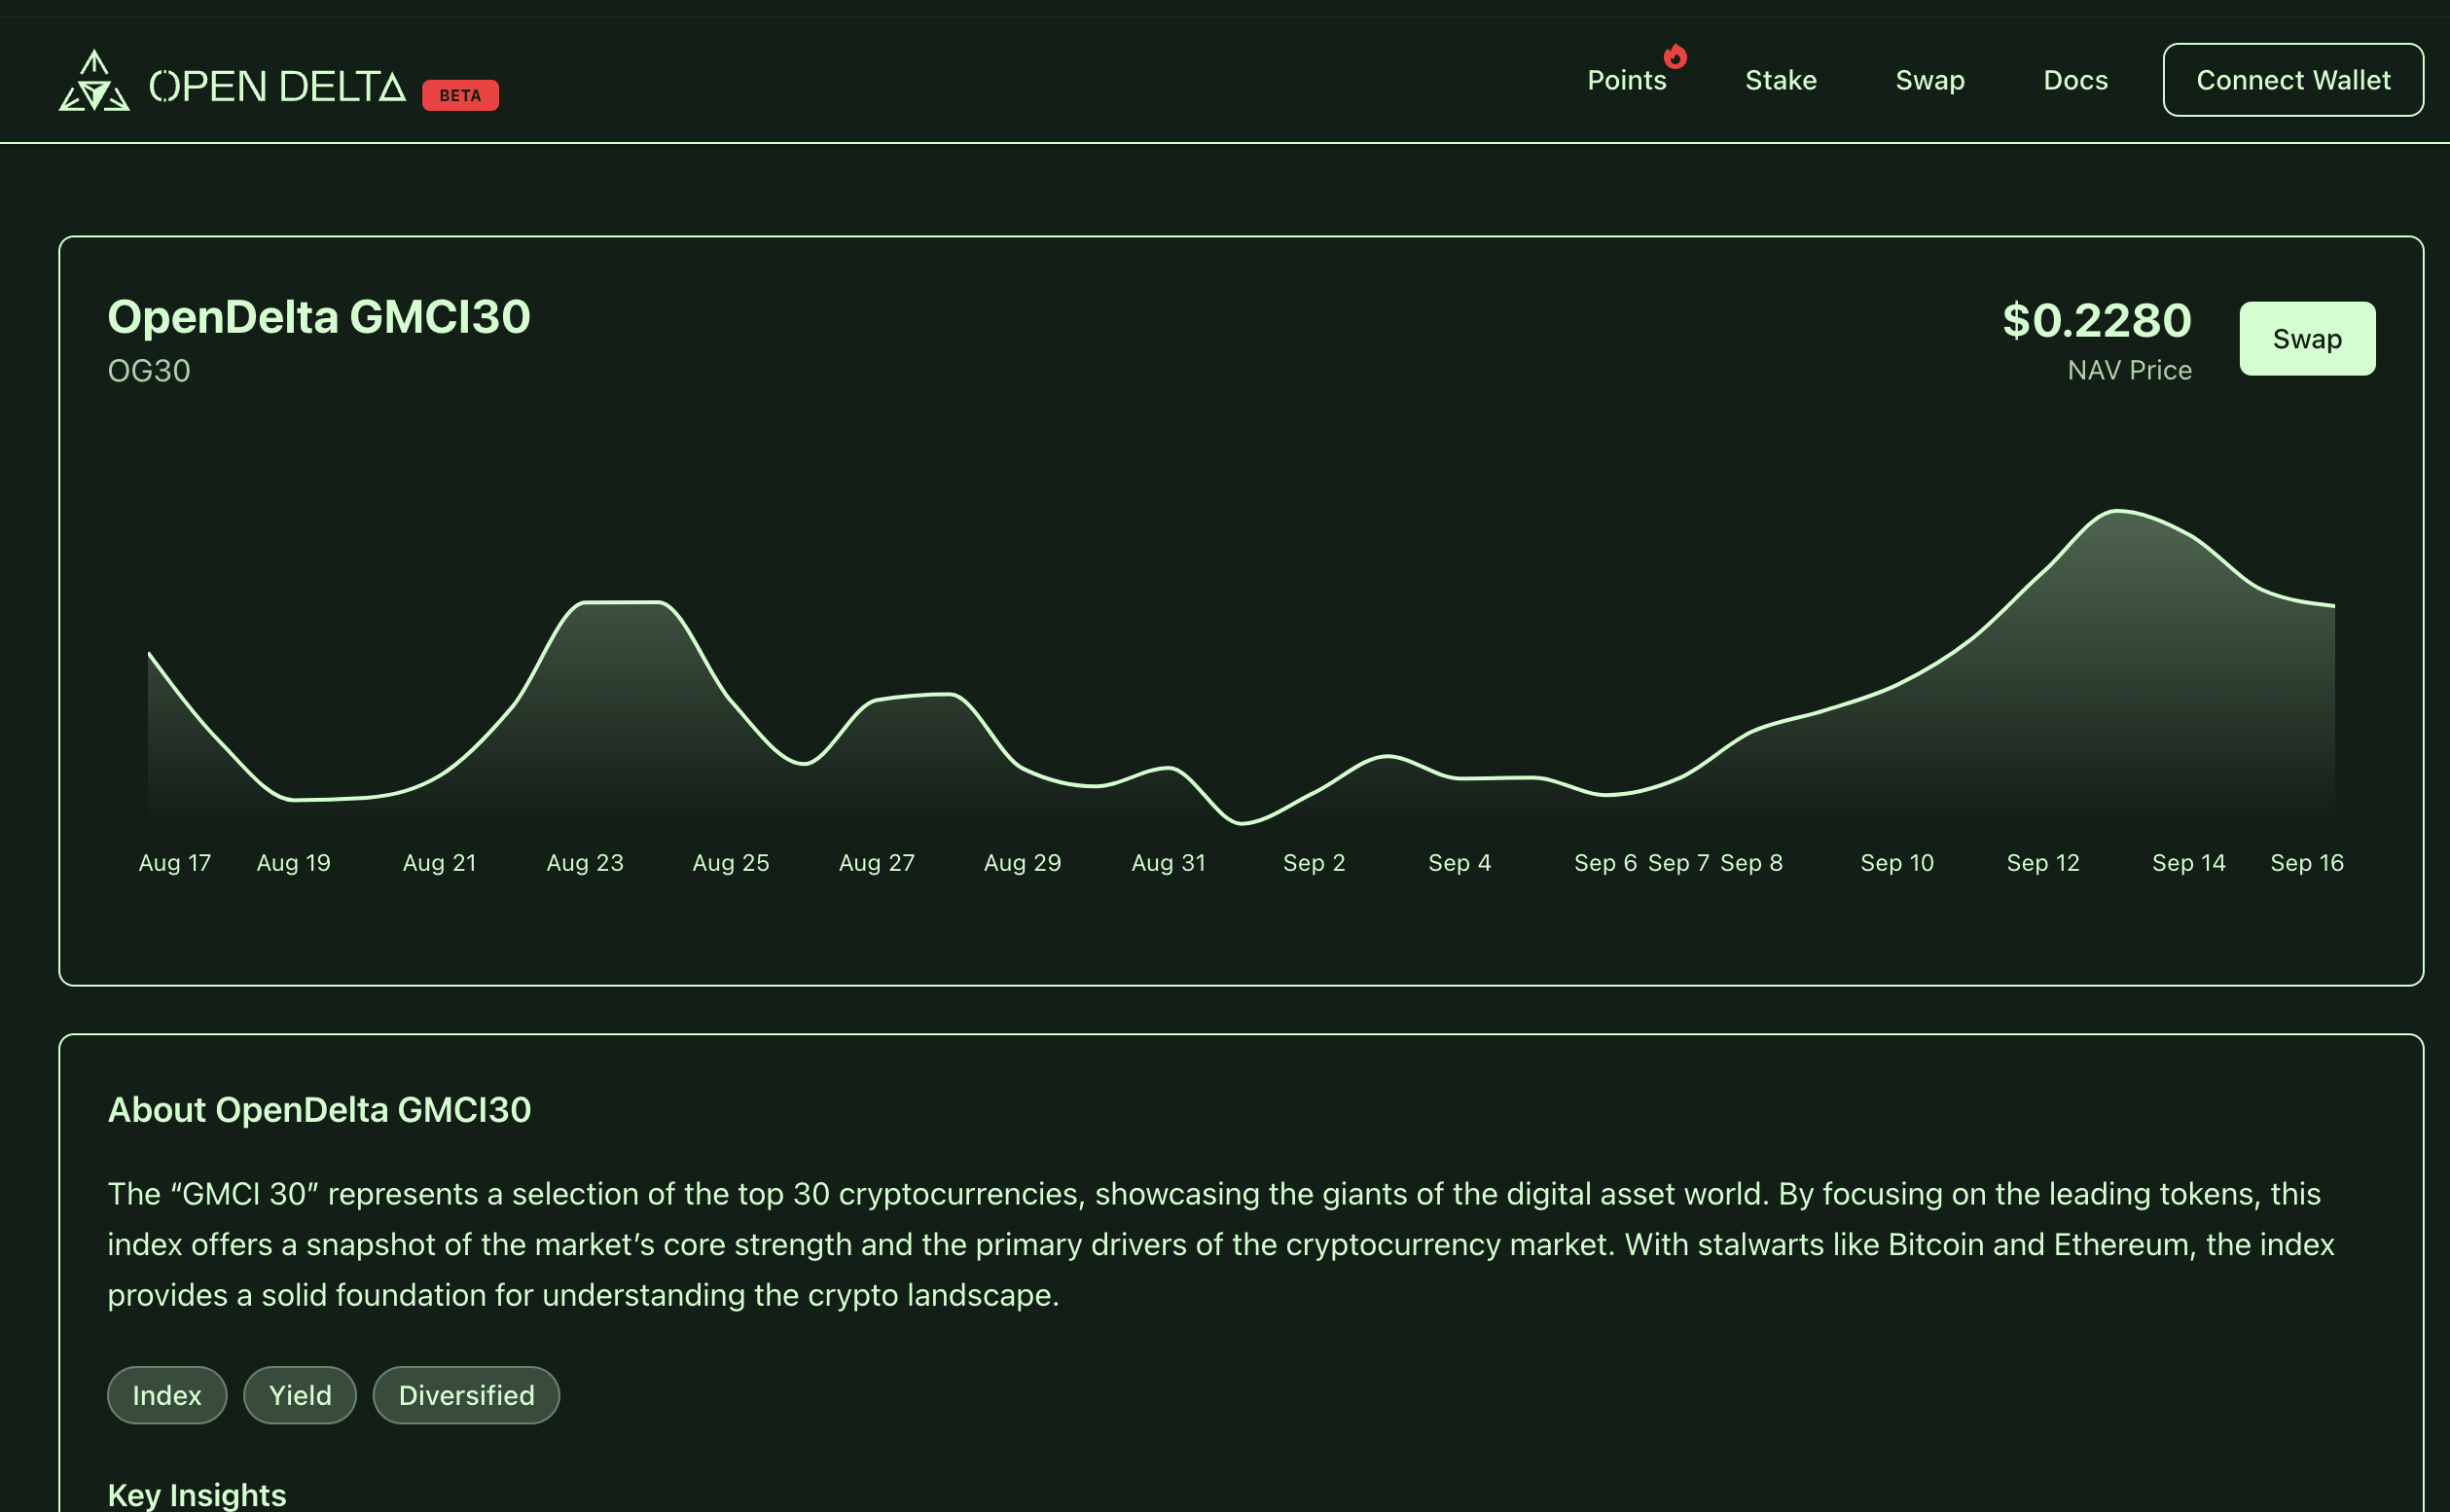Click the Aug 17 date label on chart
Screen dimensions: 2450x1512
[175, 863]
